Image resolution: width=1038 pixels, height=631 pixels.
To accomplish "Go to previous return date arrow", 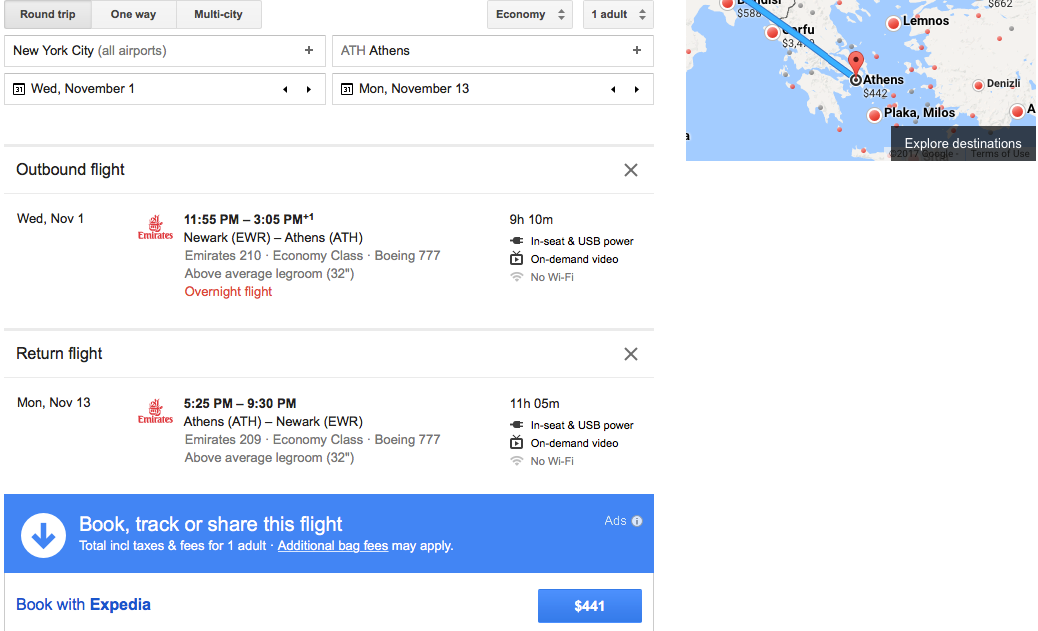I will (x=613, y=89).
